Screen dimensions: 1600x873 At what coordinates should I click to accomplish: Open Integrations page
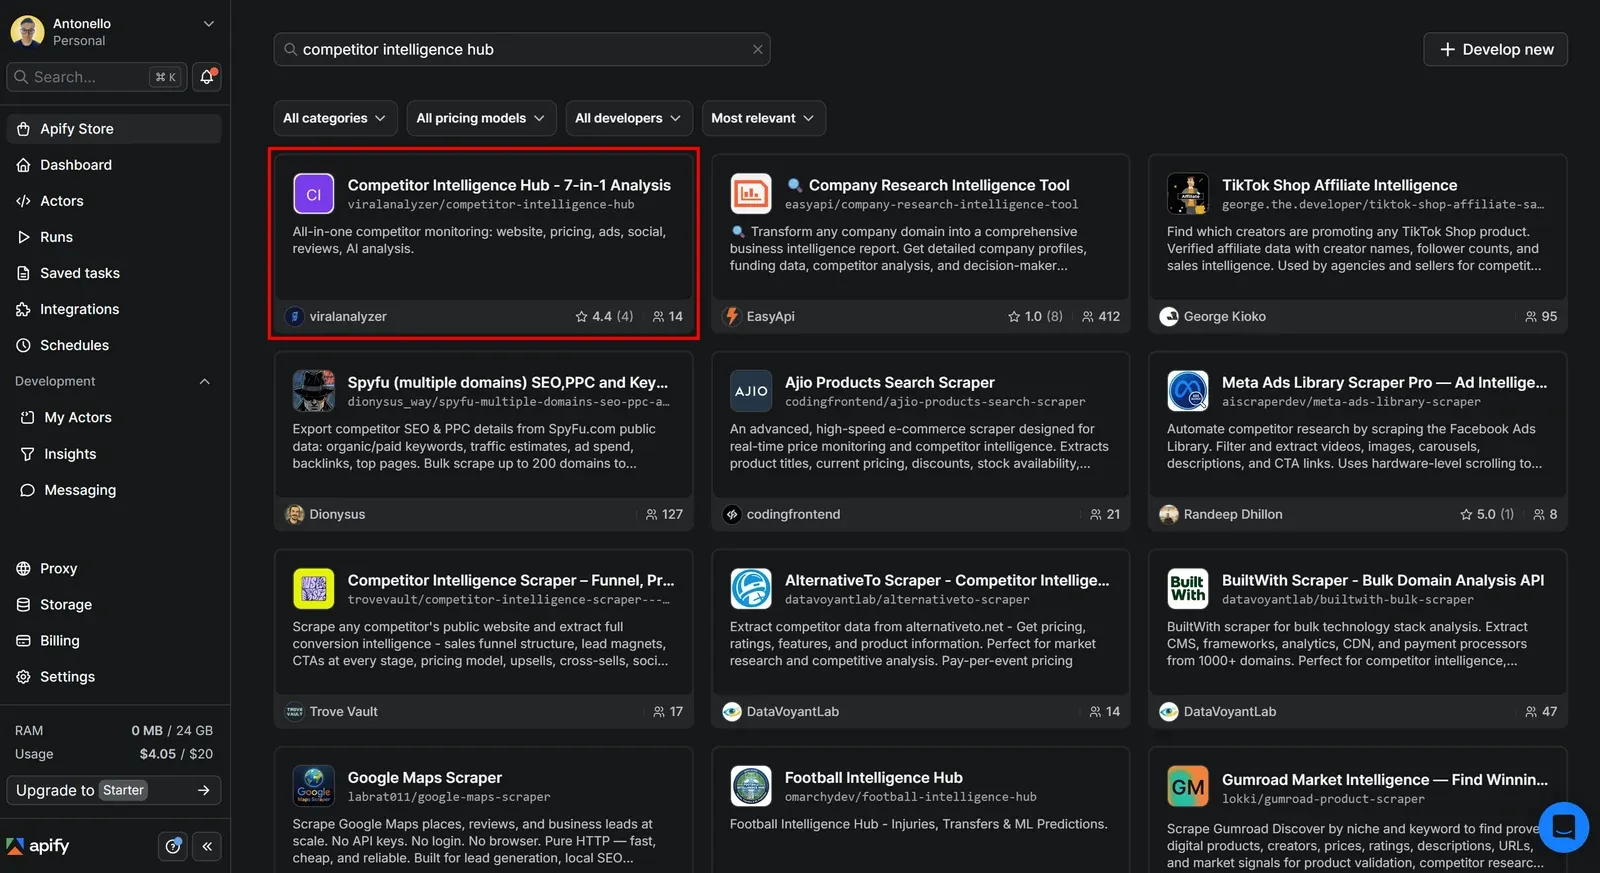[114, 309]
